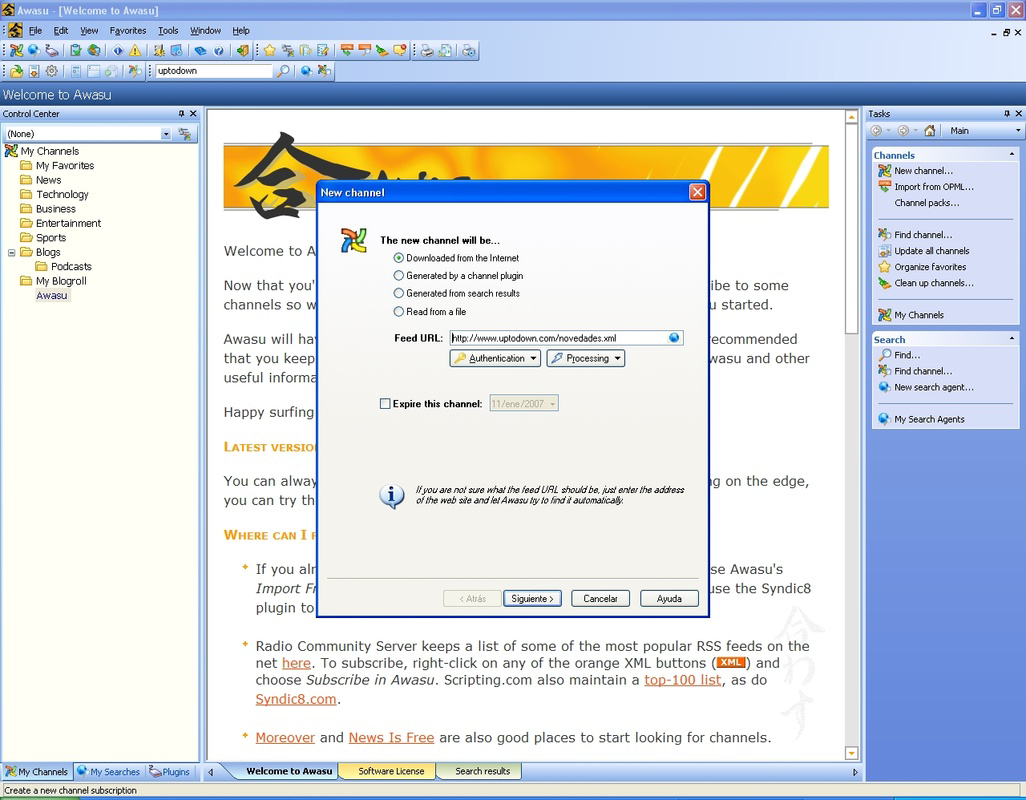Click the print preview page icon
Image resolution: width=1026 pixels, height=800 pixels.
click(445, 50)
